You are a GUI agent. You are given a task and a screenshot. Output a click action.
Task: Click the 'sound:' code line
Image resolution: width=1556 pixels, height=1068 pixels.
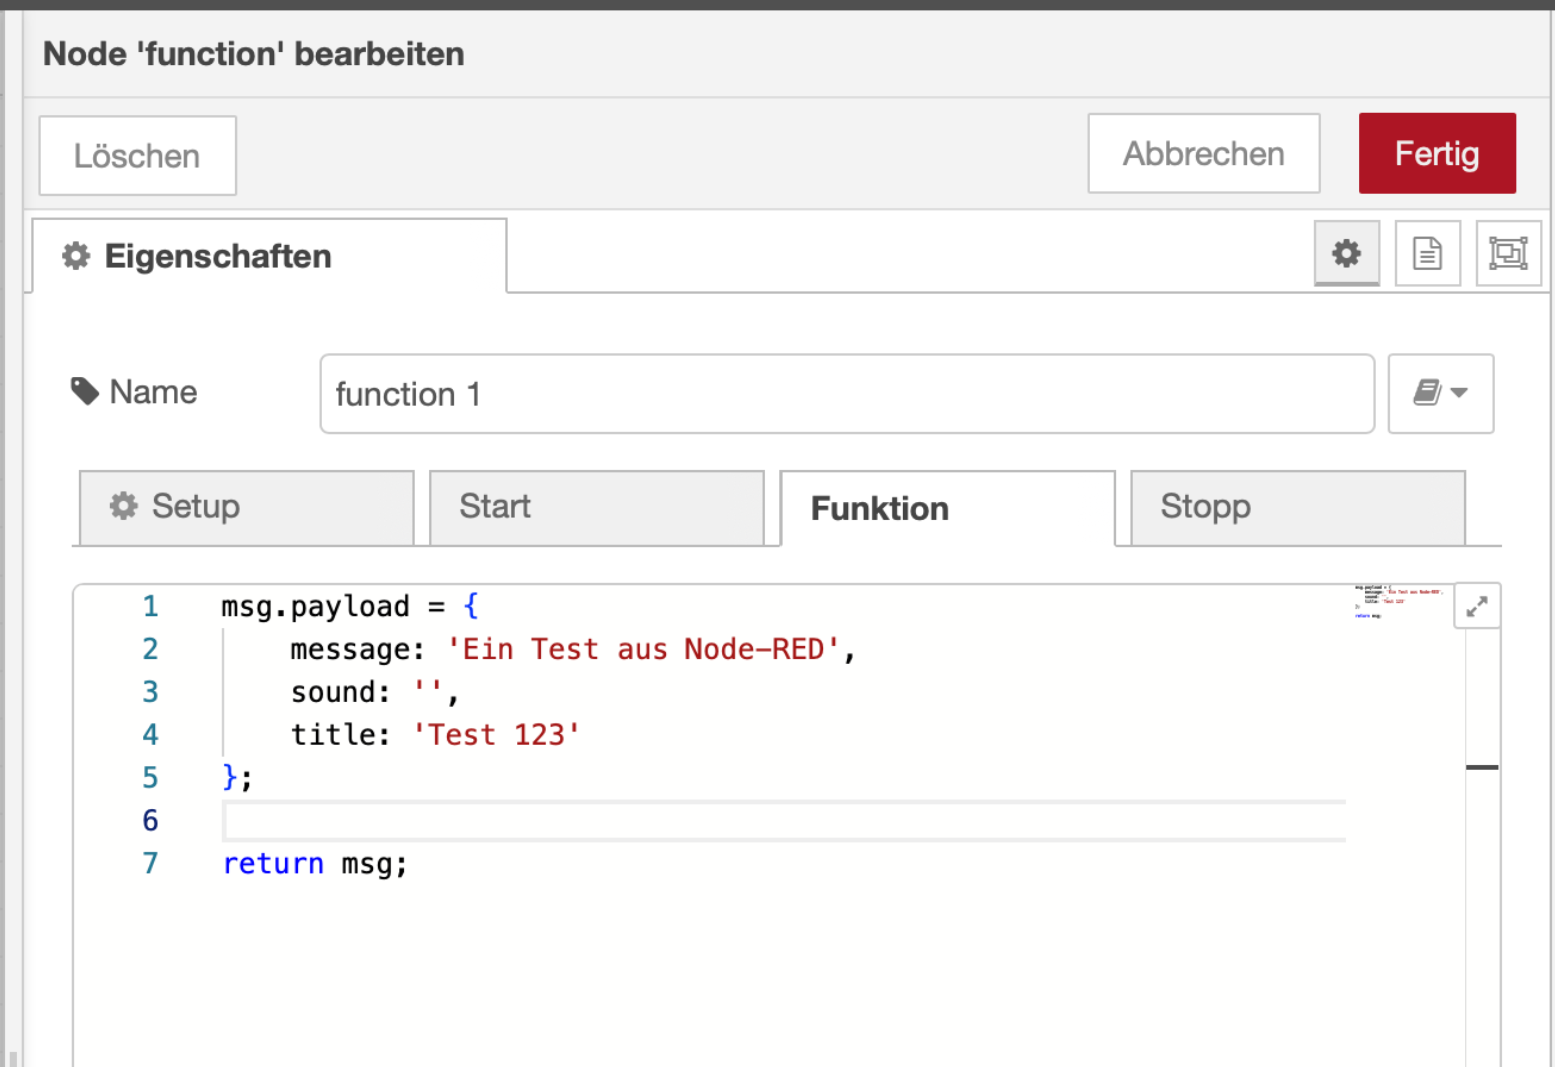(x=374, y=692)
